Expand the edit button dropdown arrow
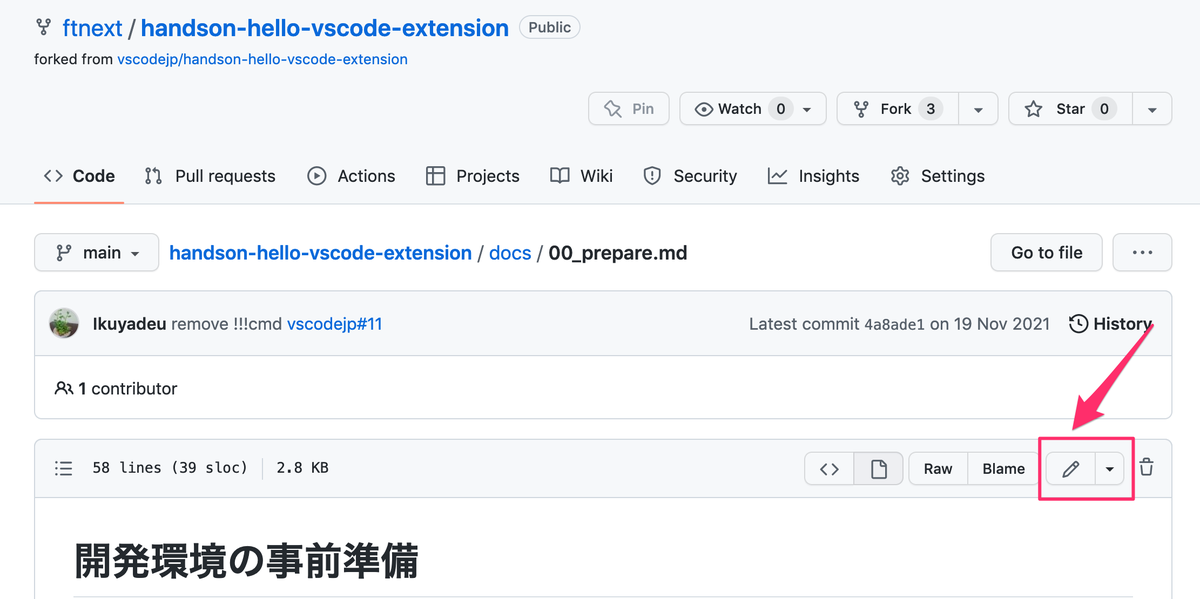Viewport: 1200px width, 599px height. (1108, 468)
